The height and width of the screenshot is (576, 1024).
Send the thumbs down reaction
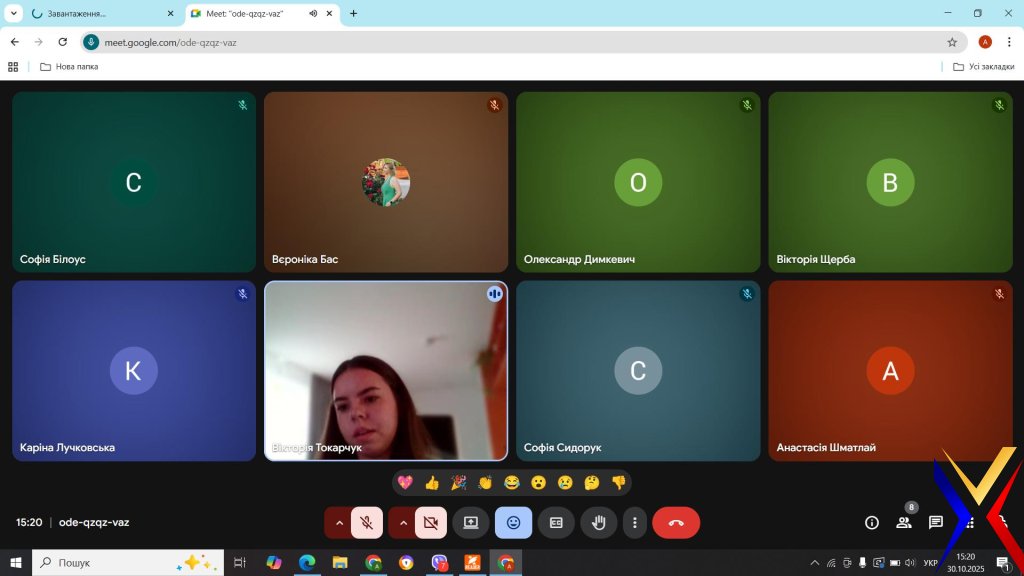pos(618,482)
